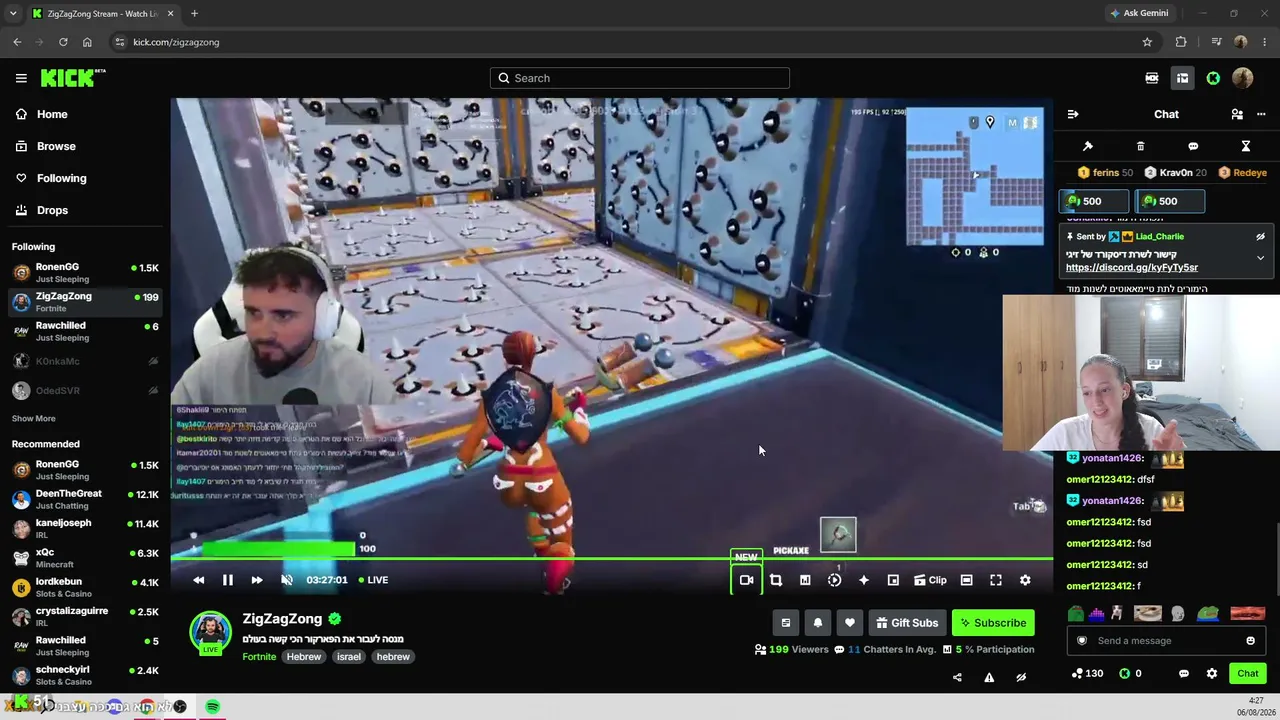Report the stream via warning icon
This screenshot has height=720, width=1280.
point(989,677)
